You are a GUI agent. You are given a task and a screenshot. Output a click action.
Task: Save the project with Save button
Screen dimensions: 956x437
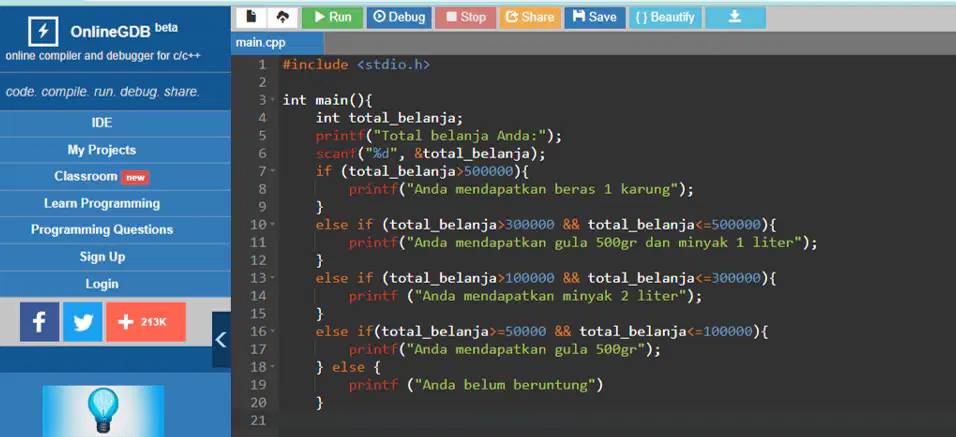click(x=595, y=18)
